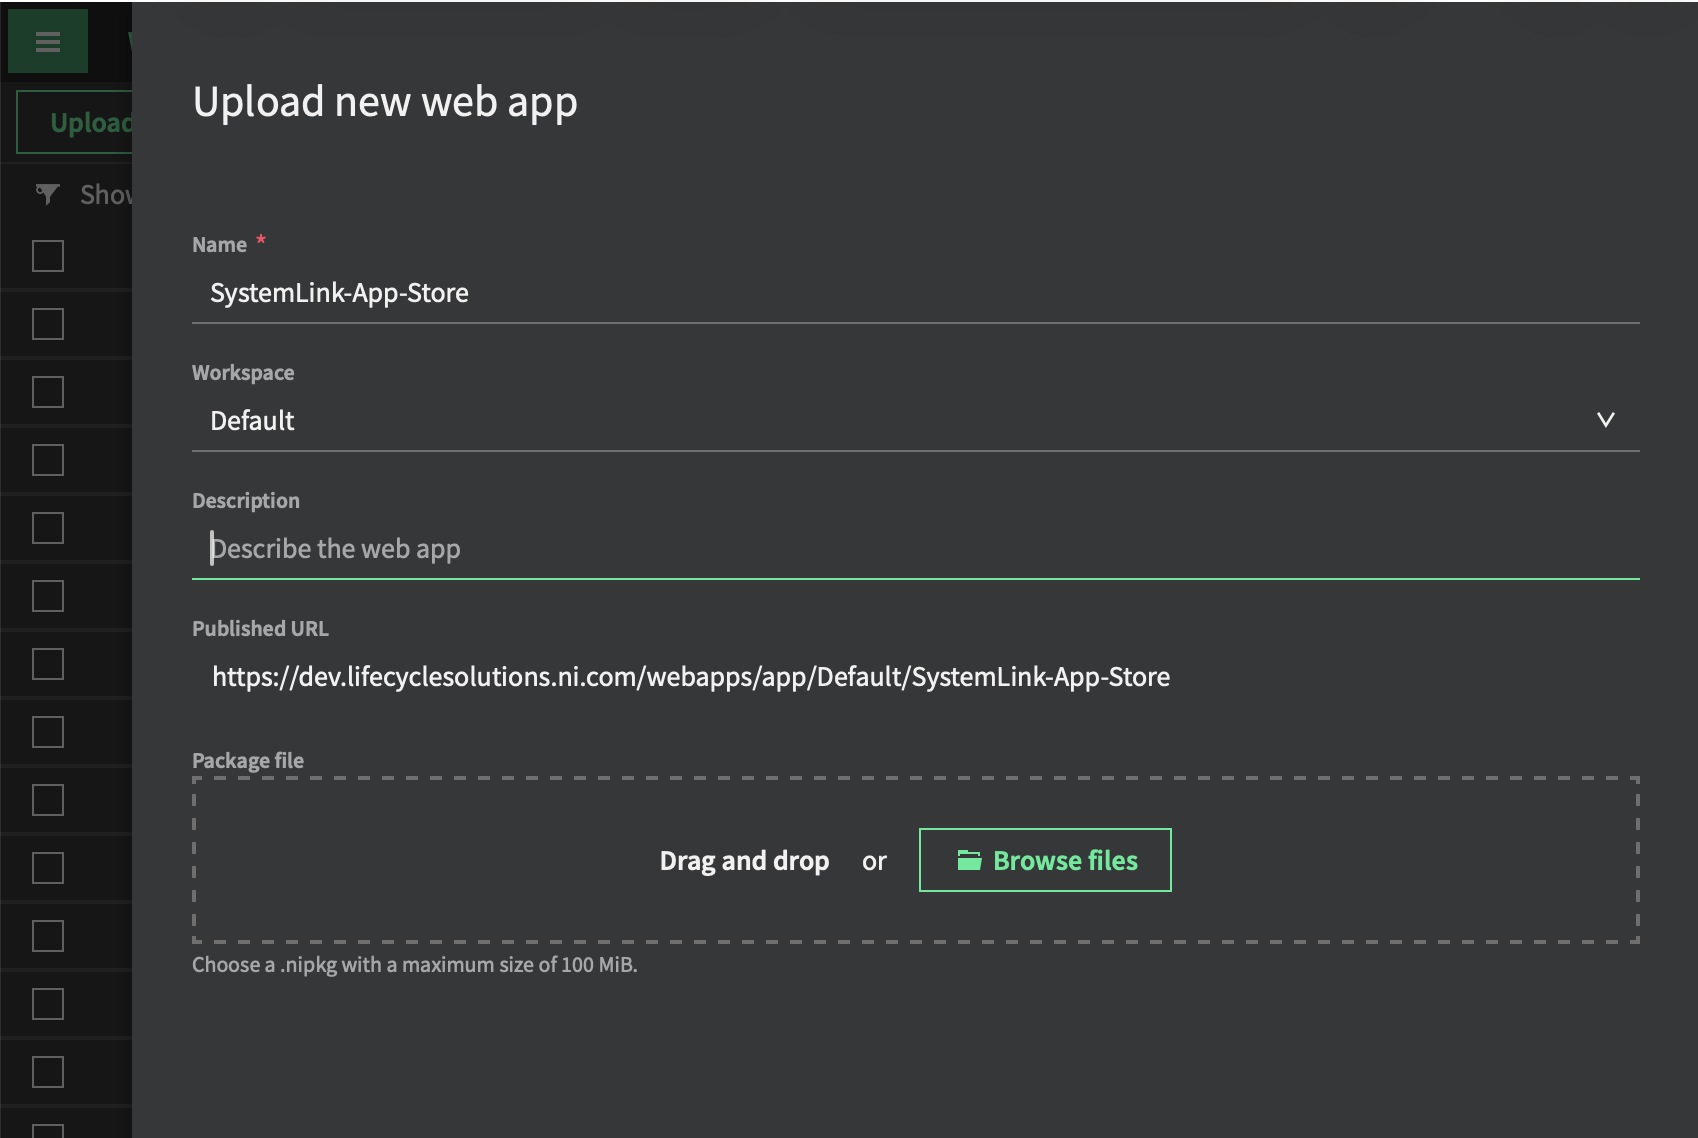
Task: Click the nipkg maximum size hint text
Action: [x=414, y=965]
